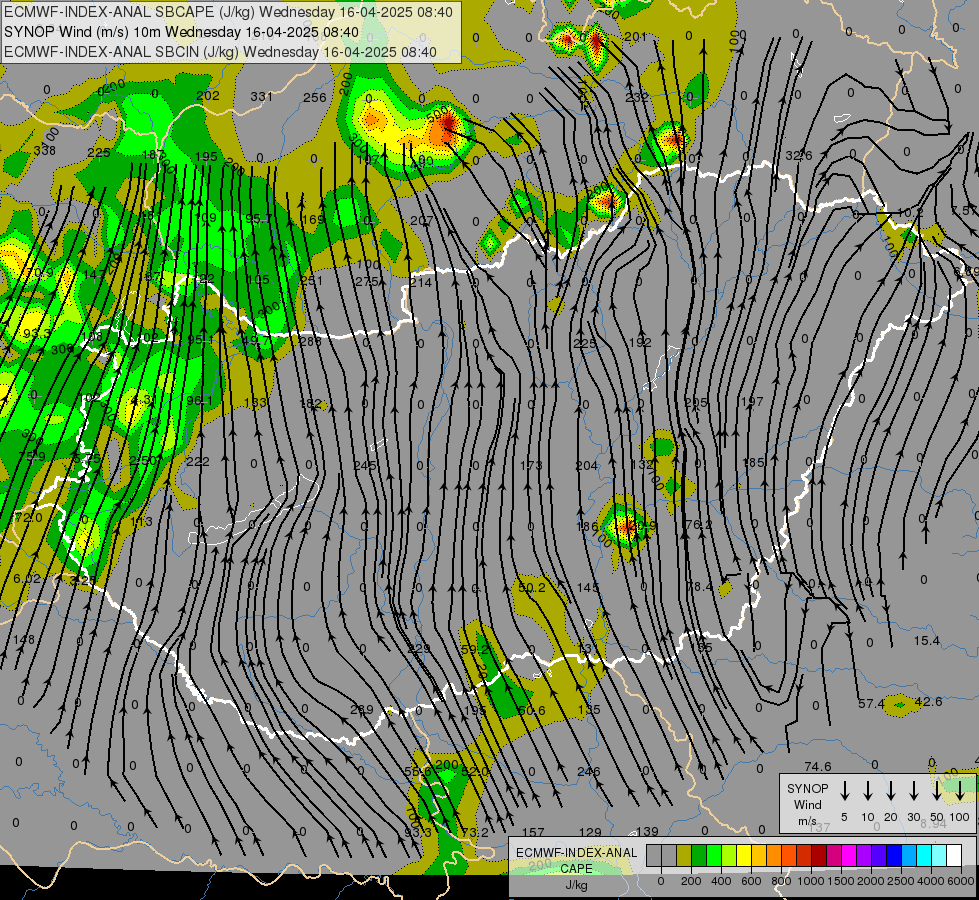This screenshot has width=979, height=900.
Task: Click the 'SYNOP' label in wind legend
Action: [x=807, y=788]
